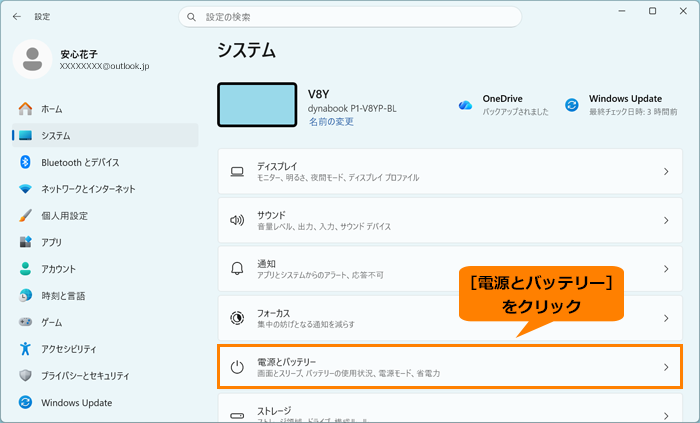The height and width of the screenshot is (423, 700).
Task: Click the アプリ apps icon
Action: tap(25, 242)
